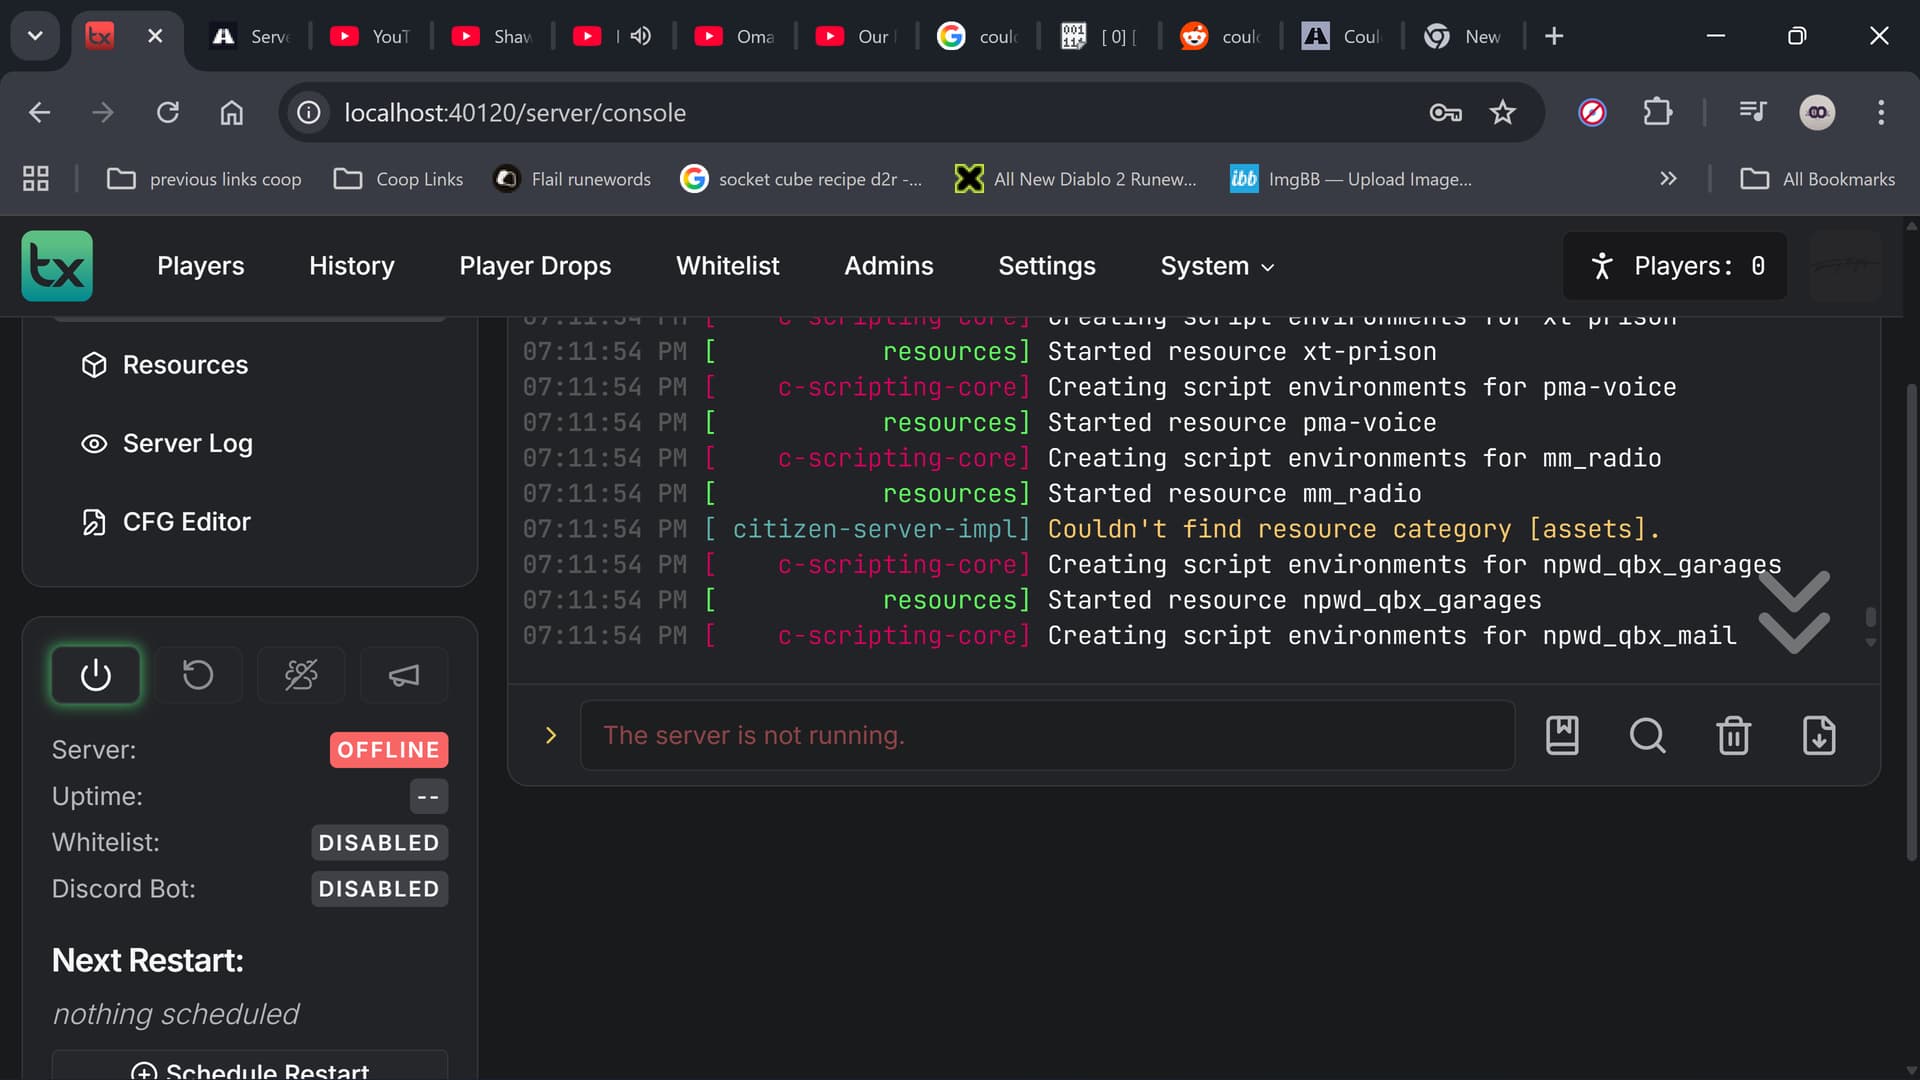Click the kick all players icon
This screenshot has width=1920, height=1080.
(x=301, y=674)
